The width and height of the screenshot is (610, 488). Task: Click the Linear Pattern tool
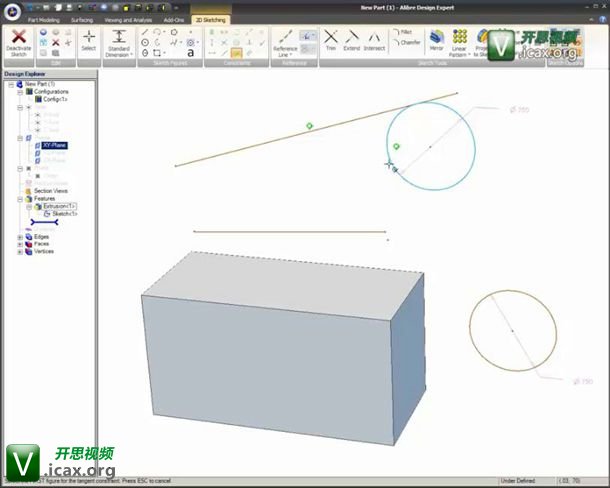(x=459, y=43)
